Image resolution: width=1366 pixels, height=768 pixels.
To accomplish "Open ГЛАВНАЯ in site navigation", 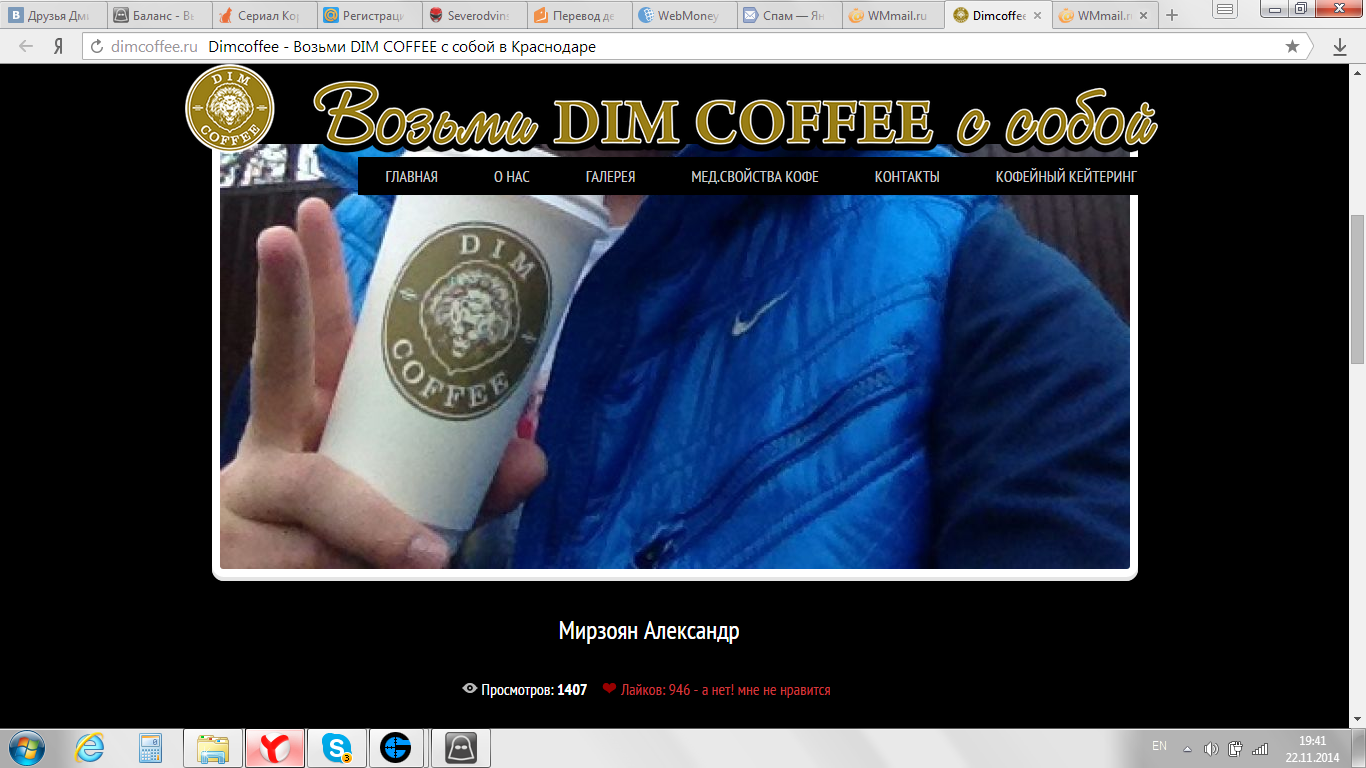I will (x=411, y=177).
